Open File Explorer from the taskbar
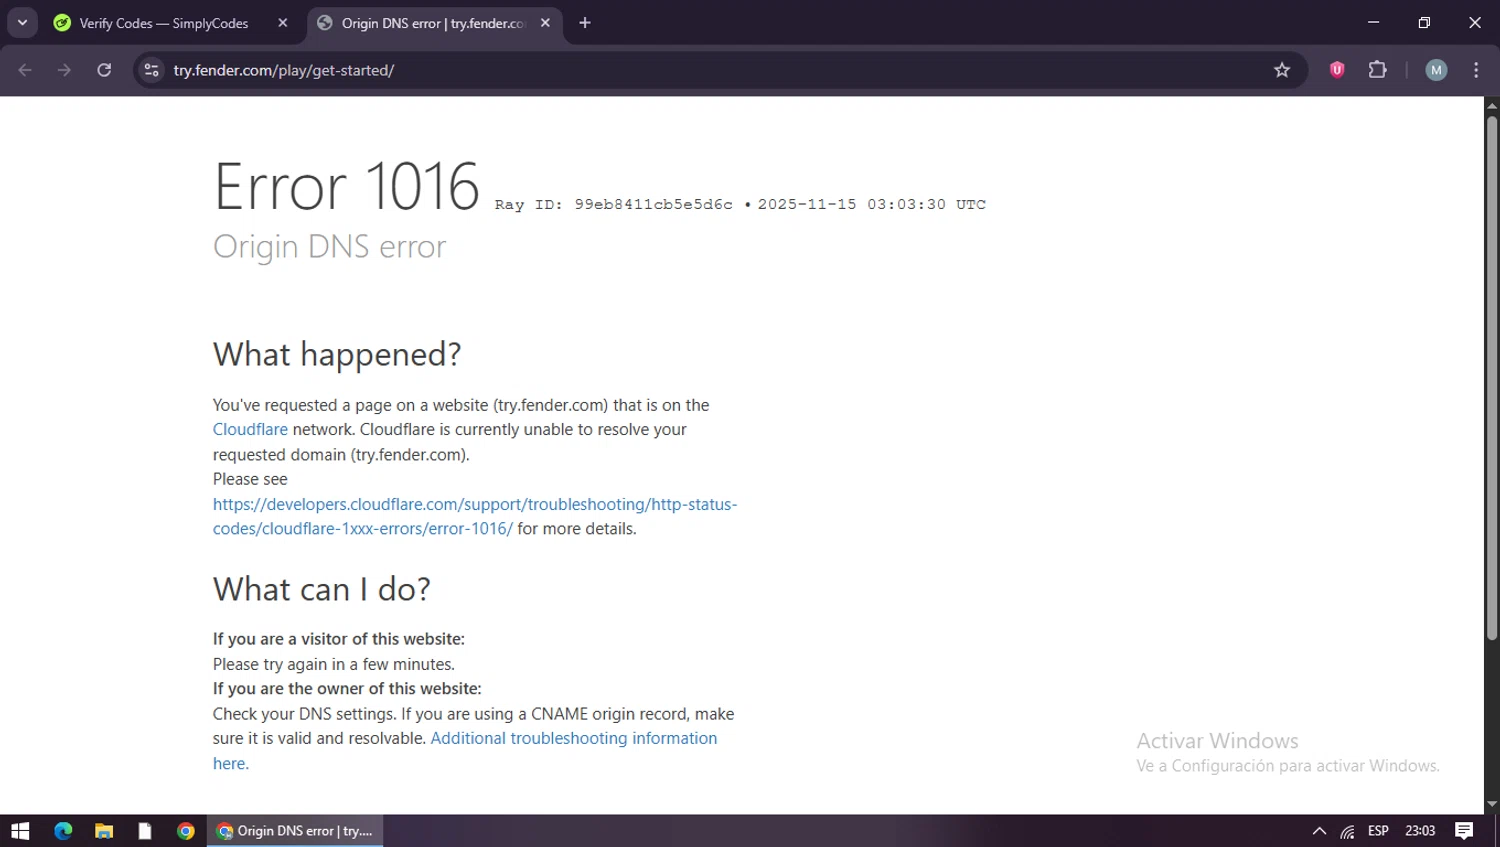Screen dimensions: 1500x847 (x=104, y=831)
